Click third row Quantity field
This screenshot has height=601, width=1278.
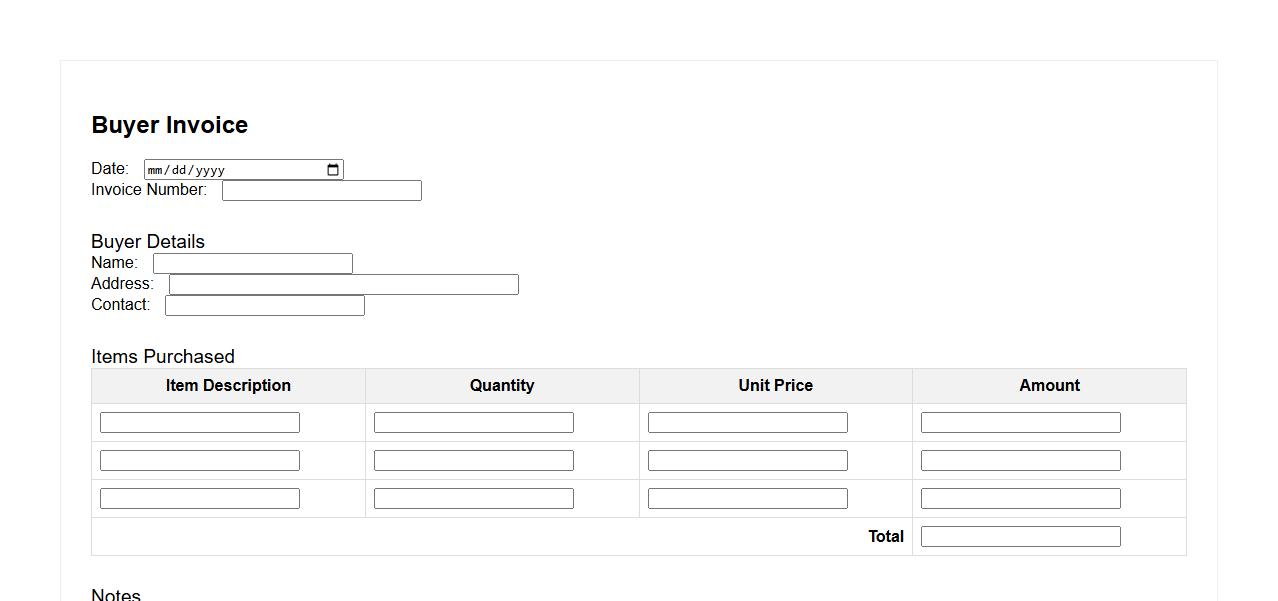[473, 499]
